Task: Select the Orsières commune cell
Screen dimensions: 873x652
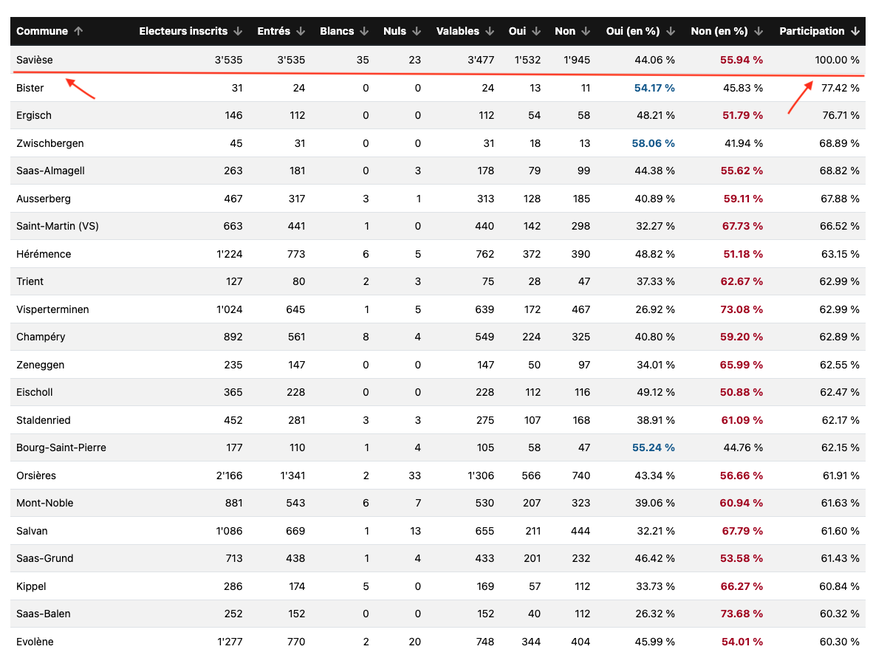Action: tap(37, 475)
